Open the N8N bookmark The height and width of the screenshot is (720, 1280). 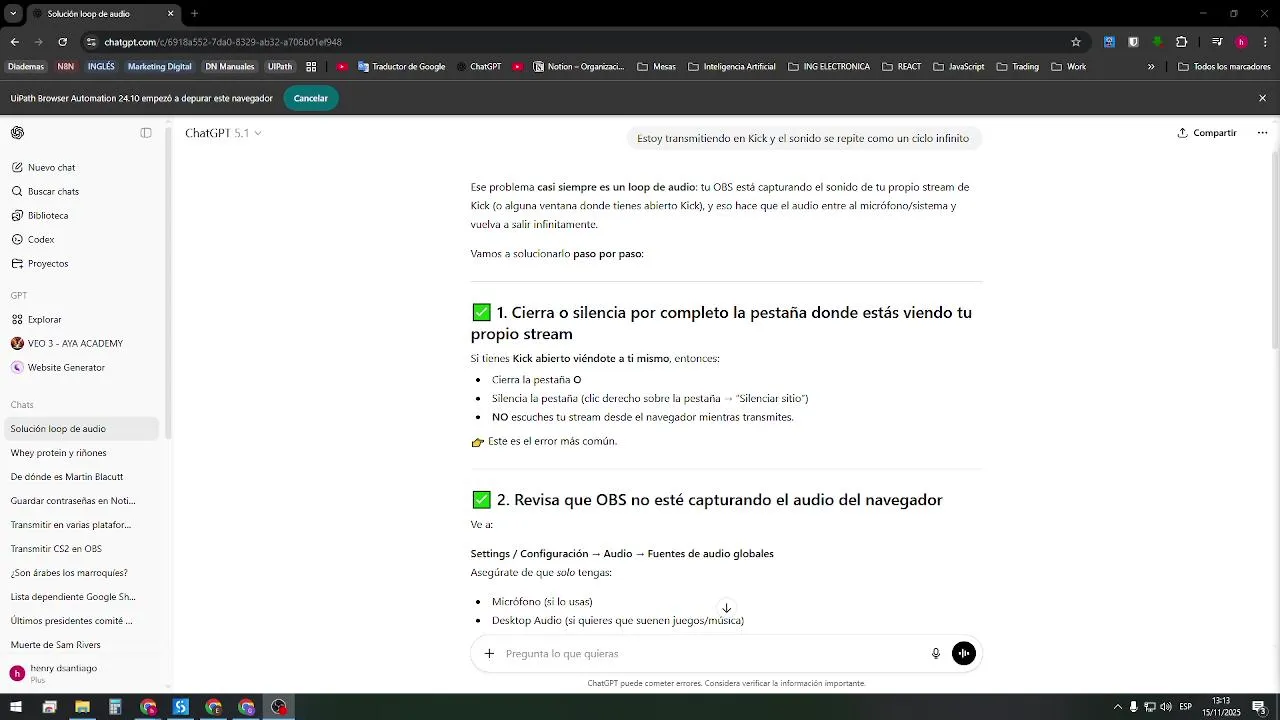(66, 67)
